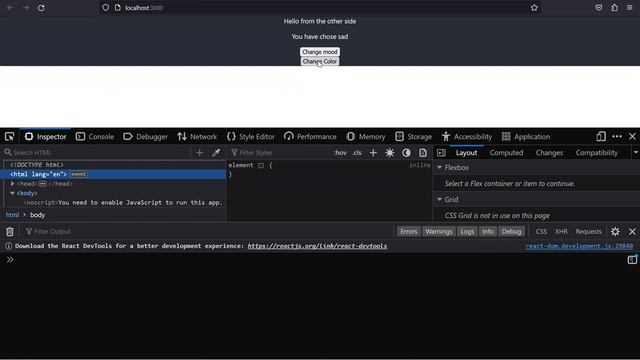Toggle the :hov pseudo-class panel
640x360 pixels.
point(340,153)
